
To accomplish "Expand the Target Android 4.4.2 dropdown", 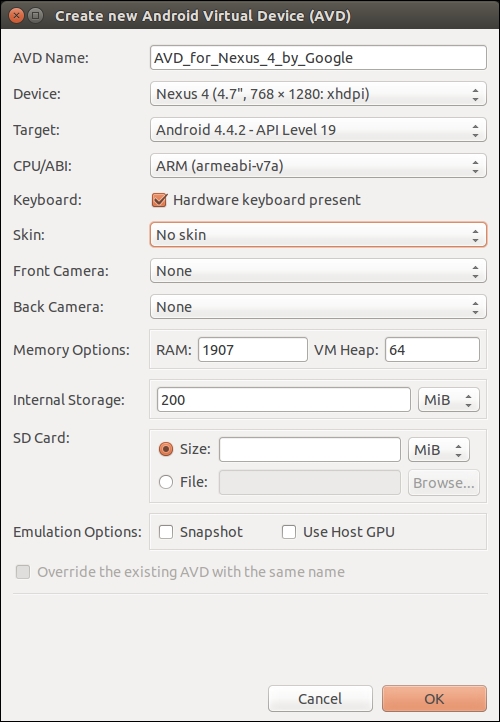I will (x=318, y=130).
